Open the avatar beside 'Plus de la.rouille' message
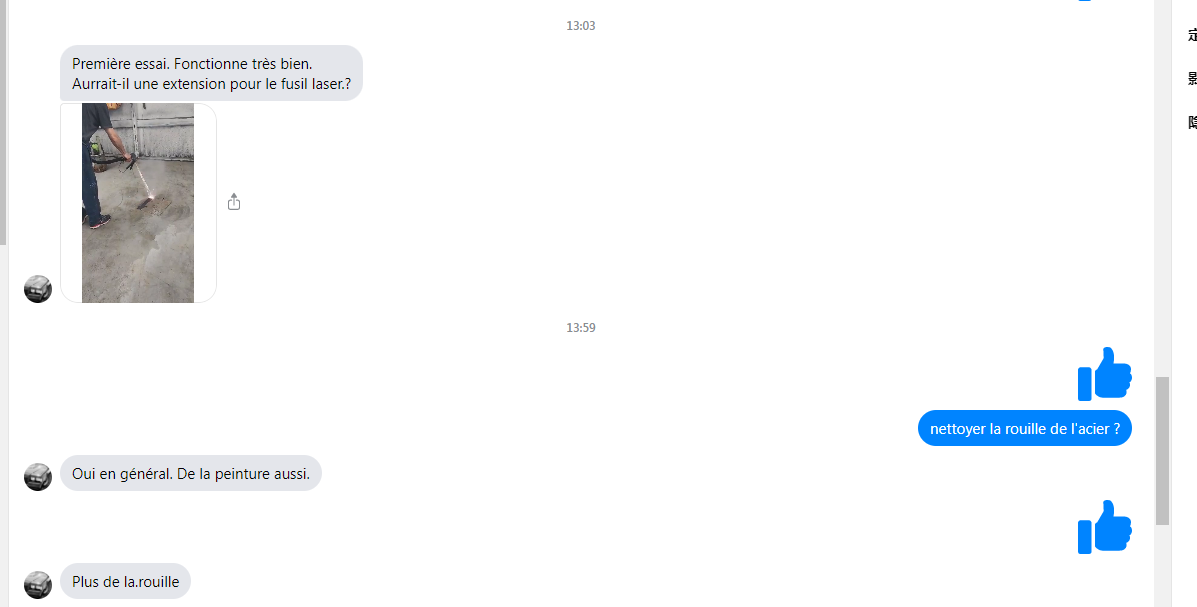This screenshot has width=1197, height=607. (38, 584)
